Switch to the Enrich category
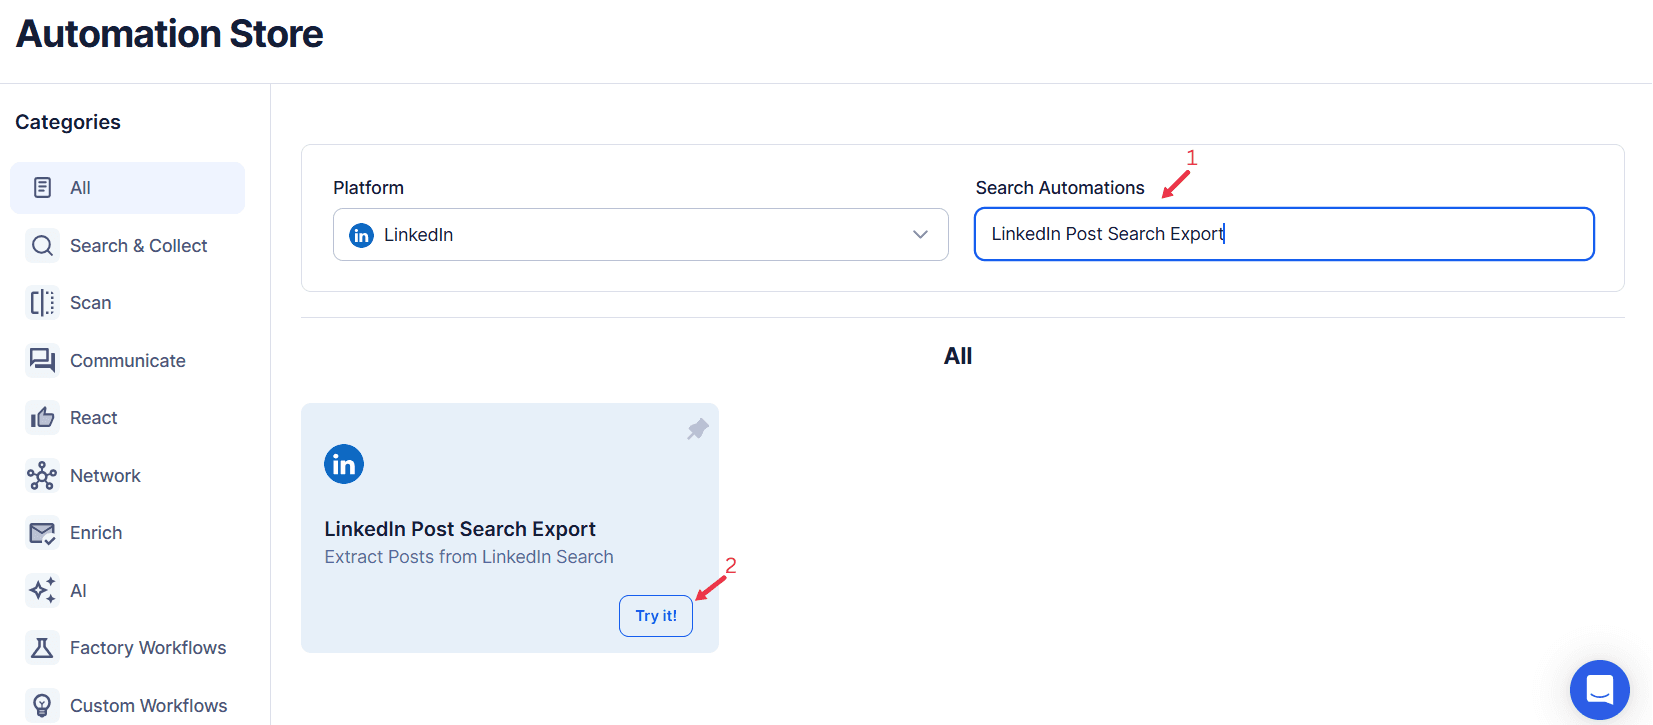 pos(95,532)
